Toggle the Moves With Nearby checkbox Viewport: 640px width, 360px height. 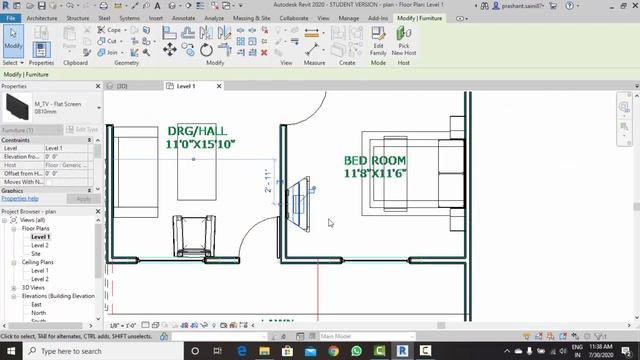point(49,182)
